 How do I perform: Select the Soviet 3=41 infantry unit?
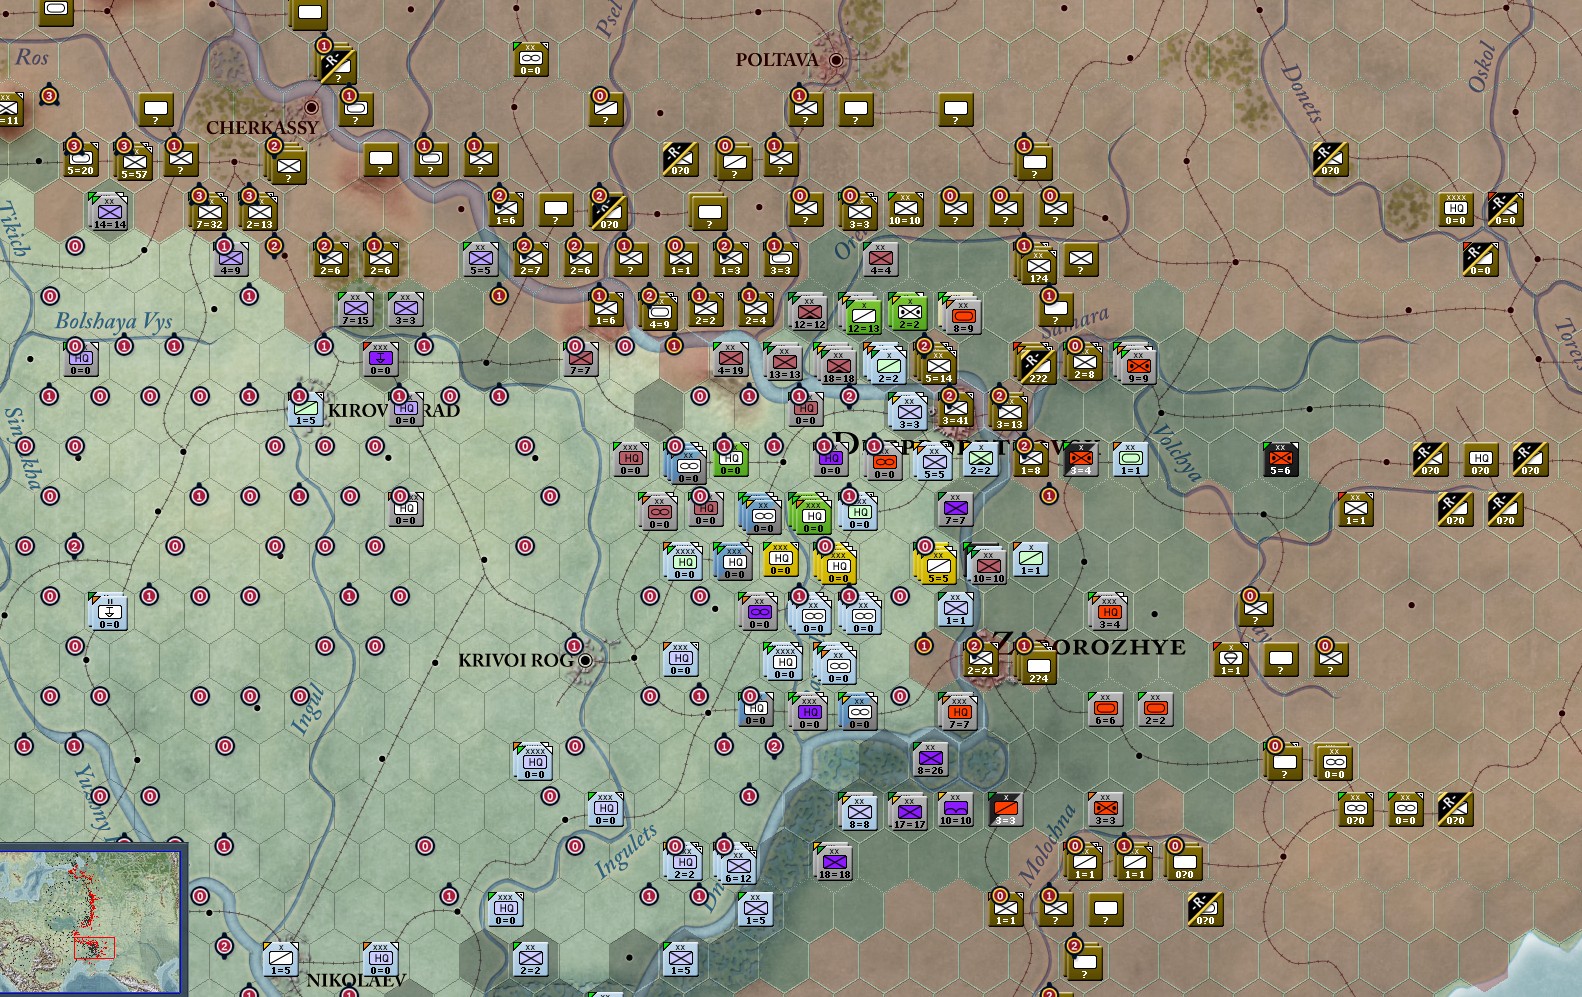tap(955, 409)
